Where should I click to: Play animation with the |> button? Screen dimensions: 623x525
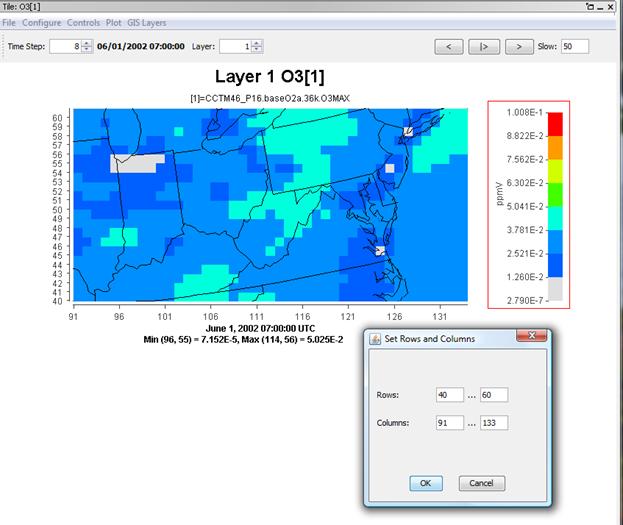click(x=484, y=46)
